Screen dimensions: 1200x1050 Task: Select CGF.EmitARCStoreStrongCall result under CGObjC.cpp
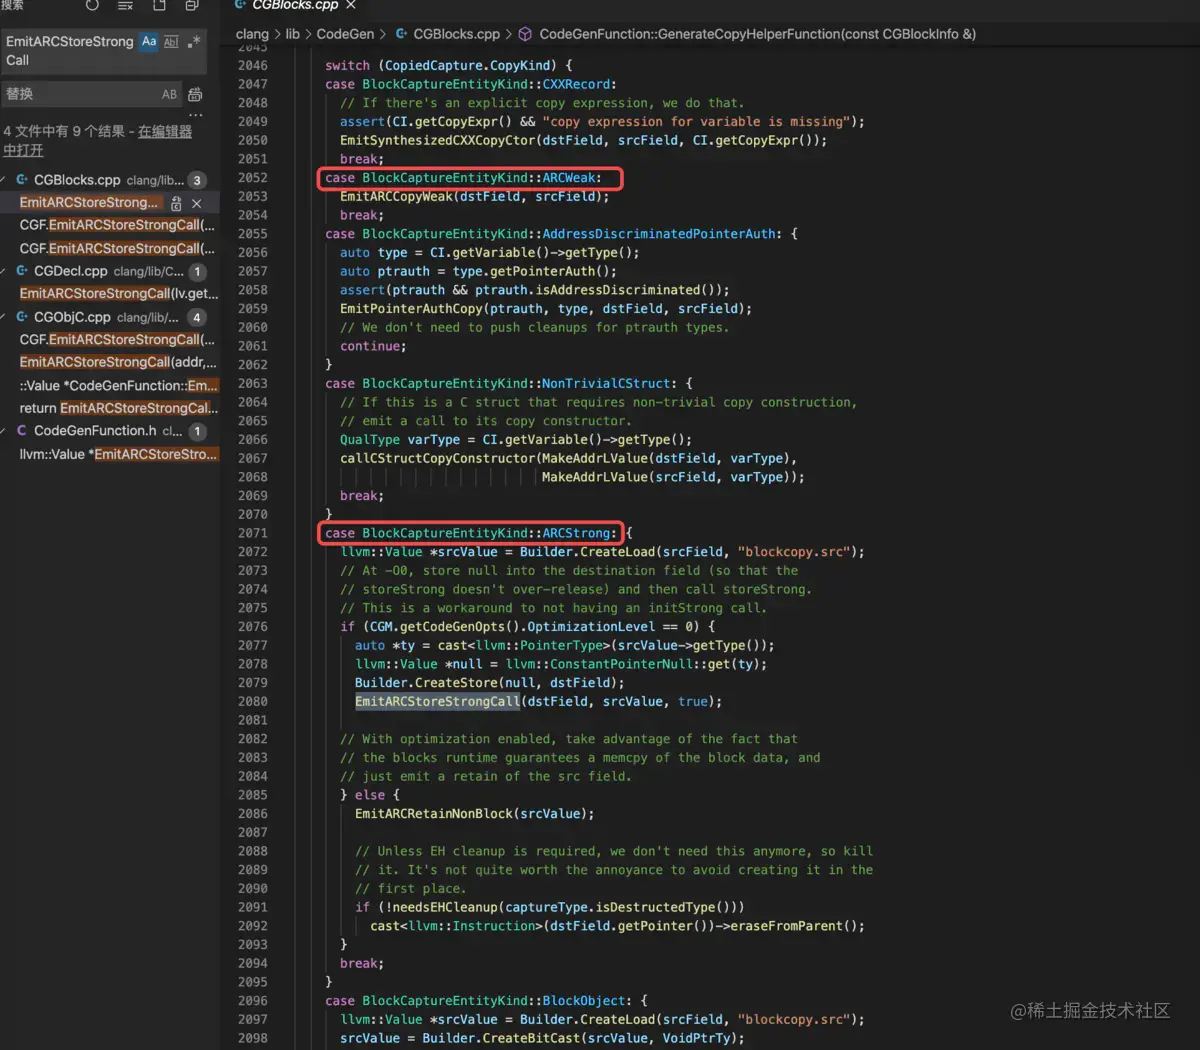click(117, 340)
